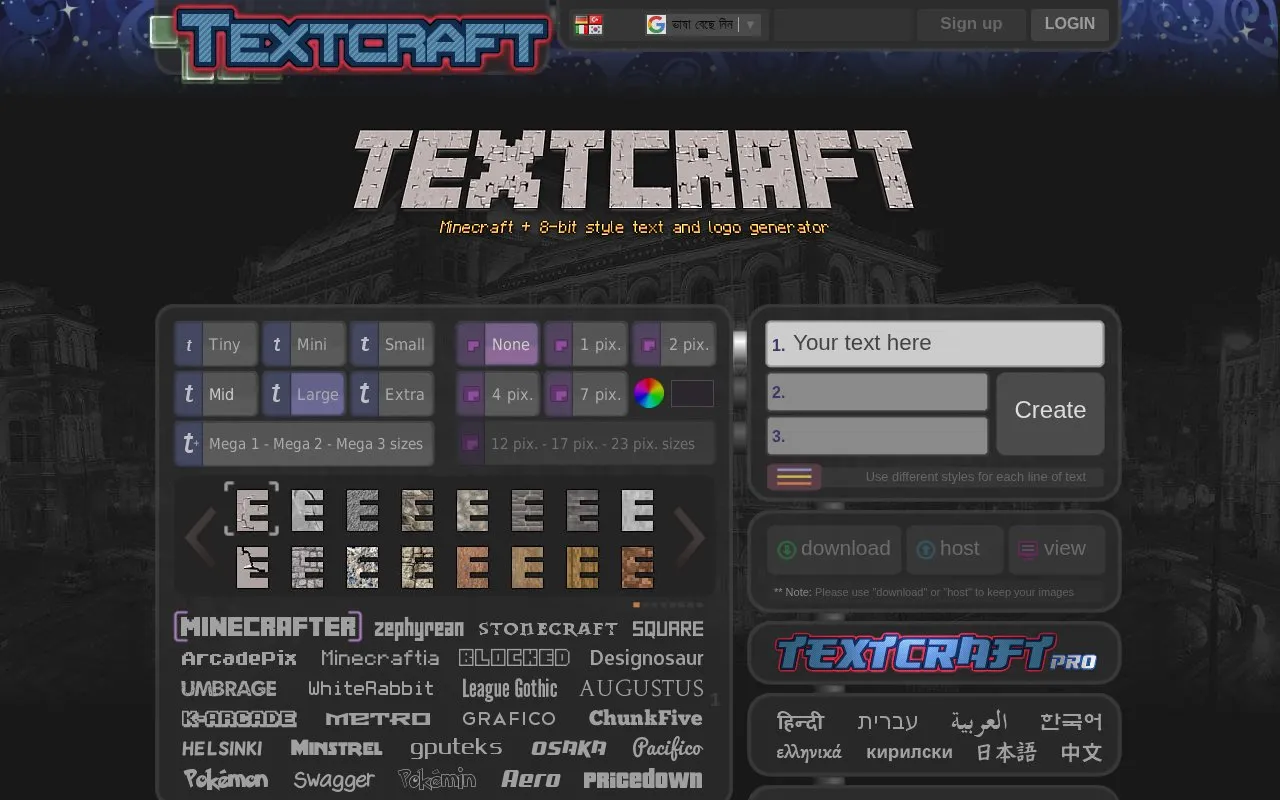Click the LOGIN button
Viewport: 1280px width, 800px height.
1070,24
